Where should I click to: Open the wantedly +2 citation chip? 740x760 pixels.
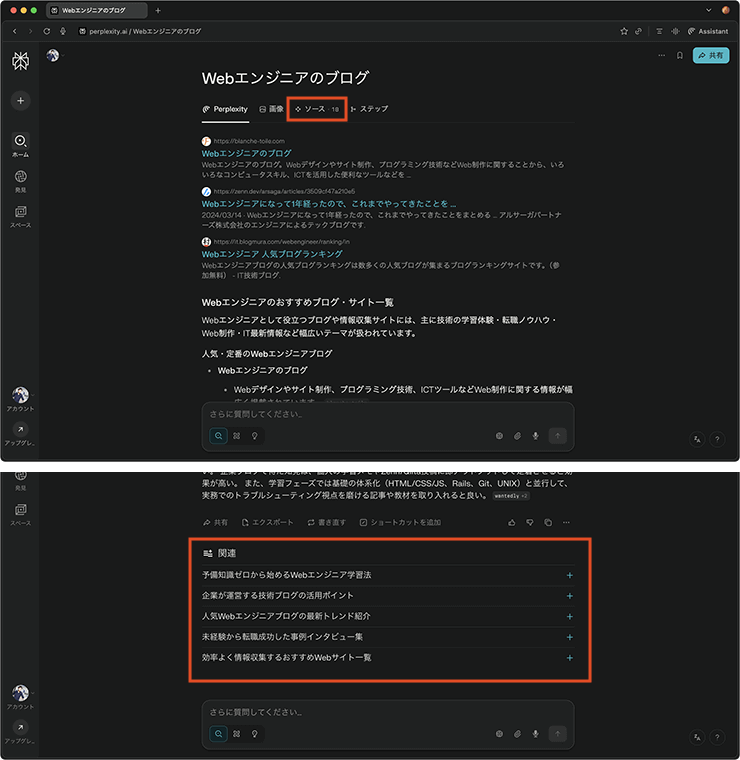511,496
